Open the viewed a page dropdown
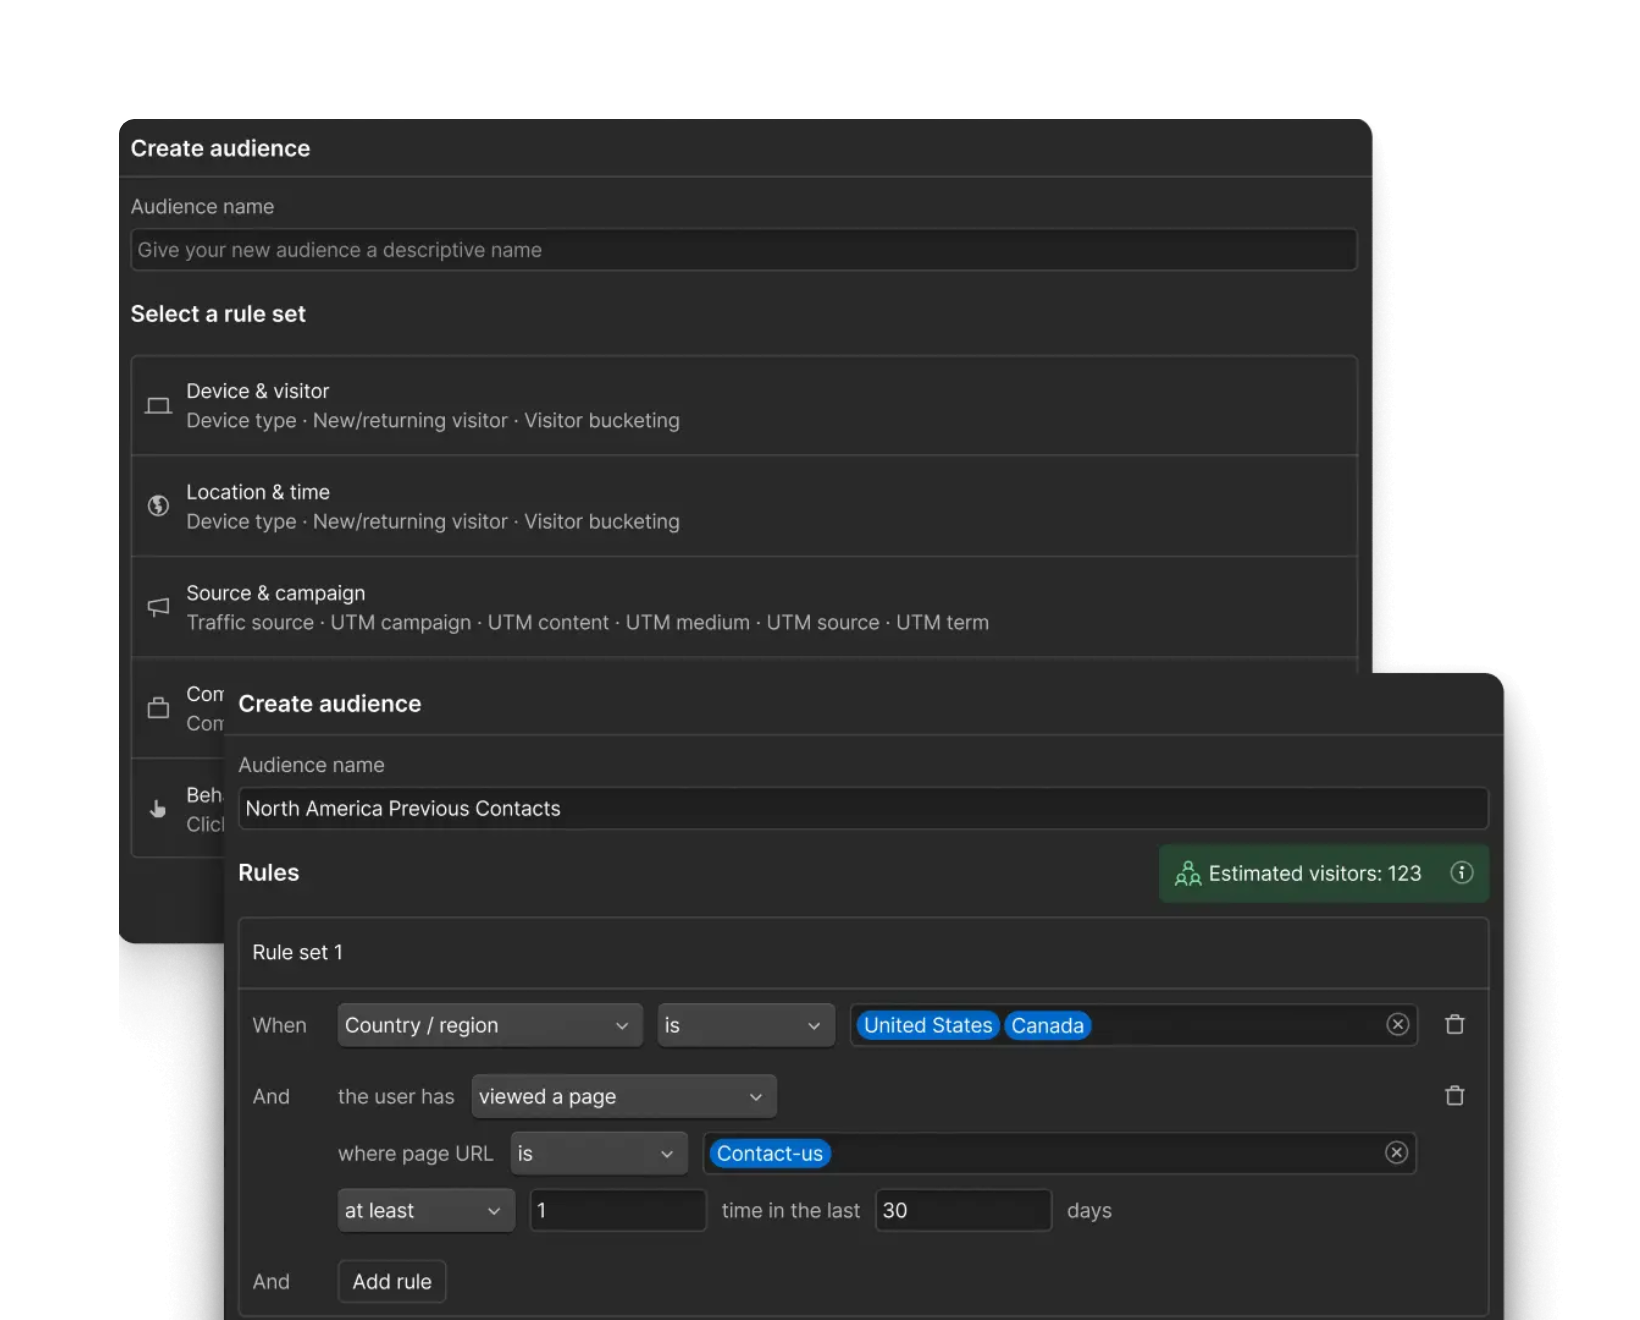Image resolution: width=1640 pixels, height=1320 pixels. 624,1096
